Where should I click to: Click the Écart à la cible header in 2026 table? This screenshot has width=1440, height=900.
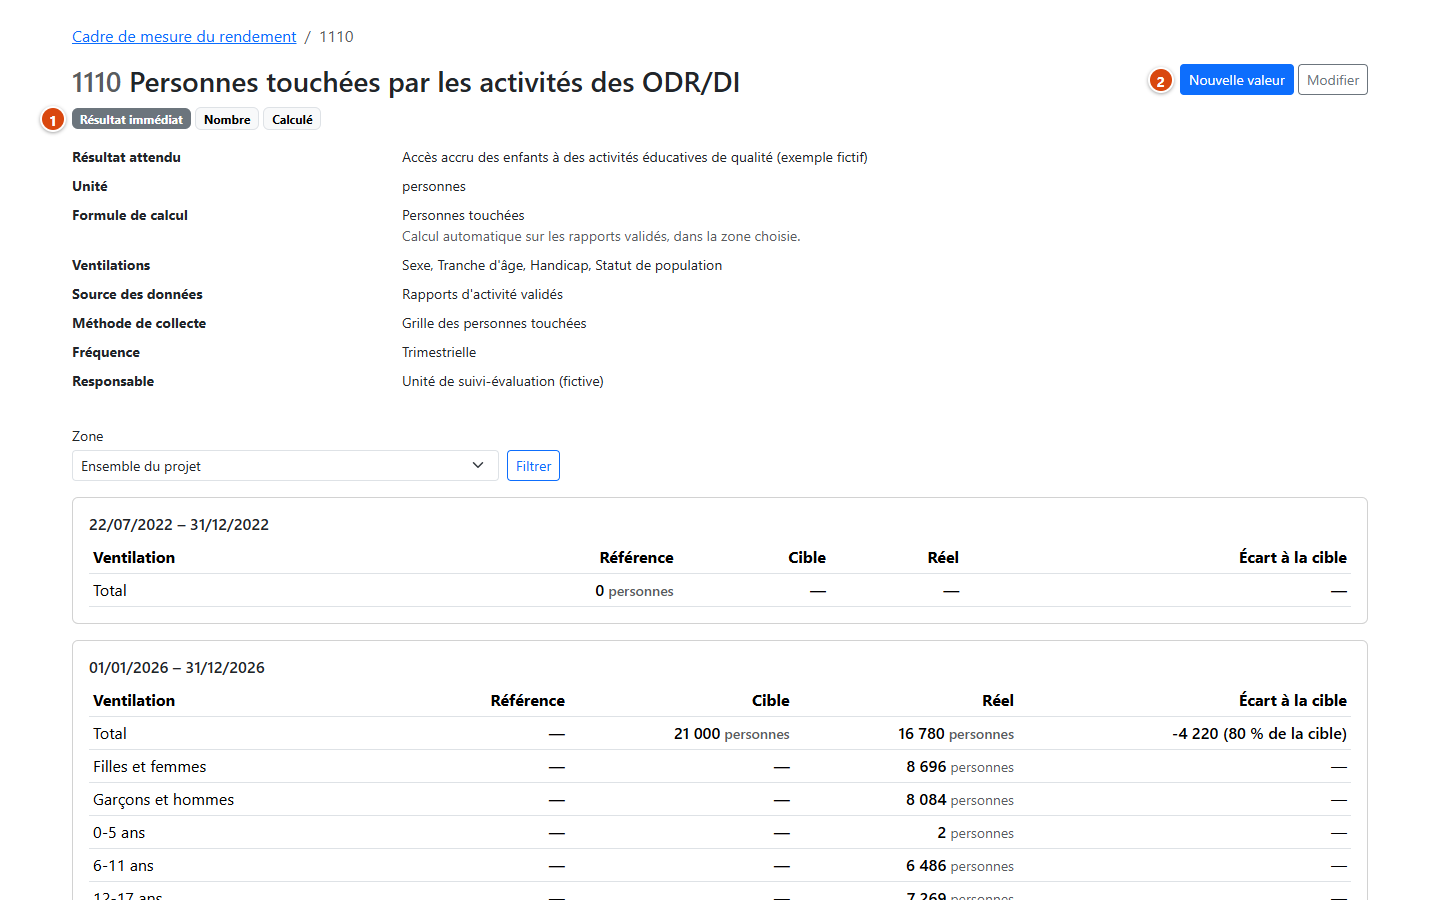[1293, 701]
